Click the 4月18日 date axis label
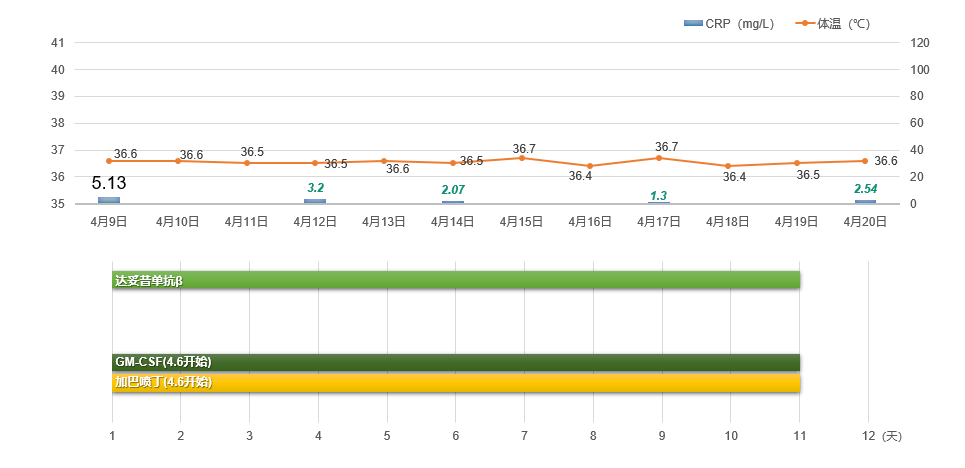Screen dimensions: 965x468 [x=728, y=222]
